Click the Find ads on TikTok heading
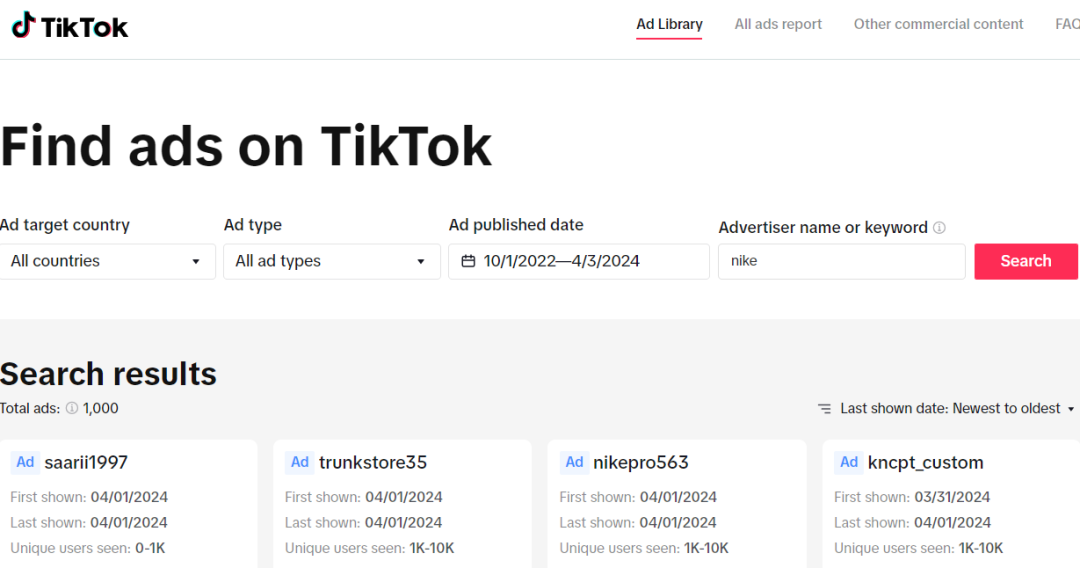 tap(246, 147)
